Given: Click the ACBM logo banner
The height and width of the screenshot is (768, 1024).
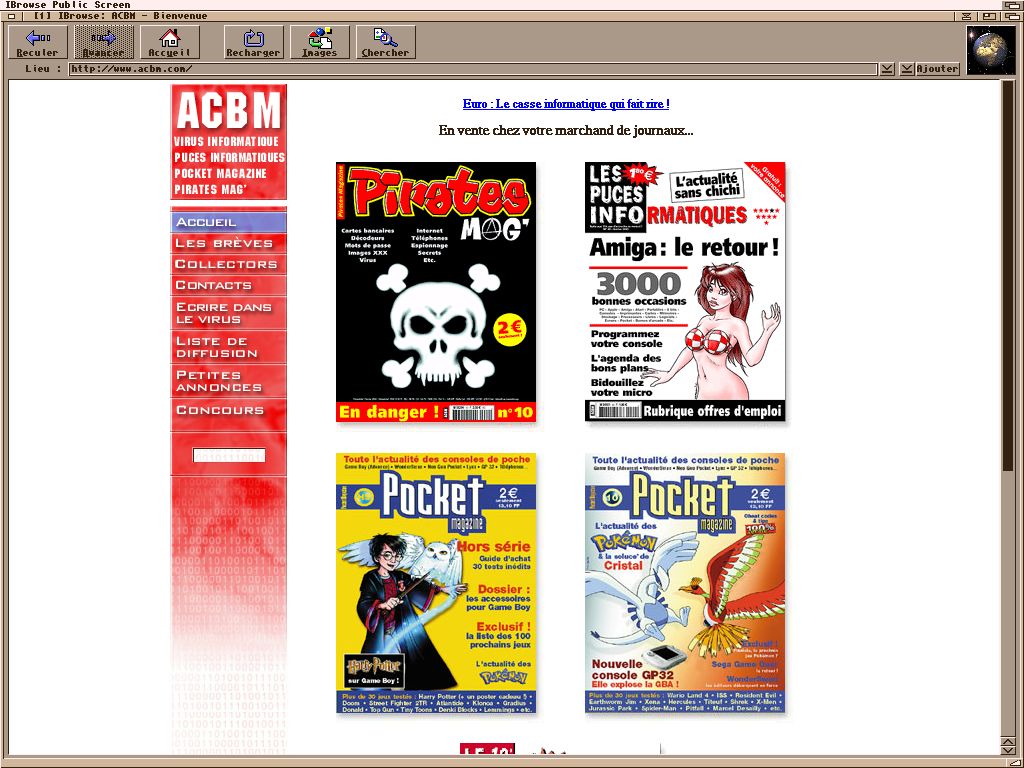Looking at the screenshot, I should tap(229, 142).
